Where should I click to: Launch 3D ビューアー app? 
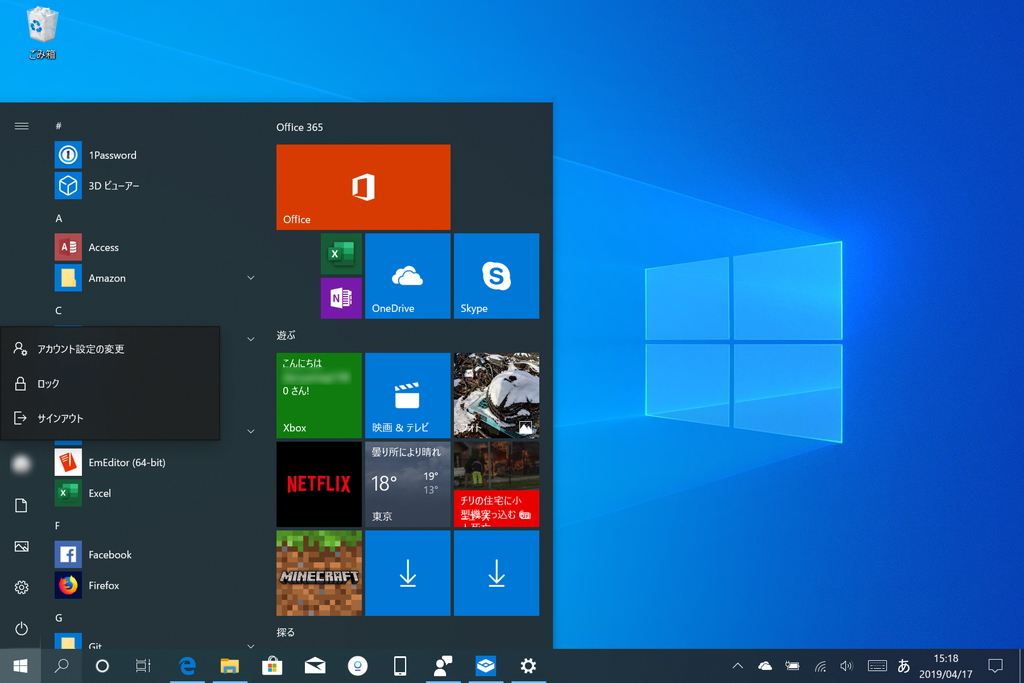pyautogui.click(x=152, y=185)
